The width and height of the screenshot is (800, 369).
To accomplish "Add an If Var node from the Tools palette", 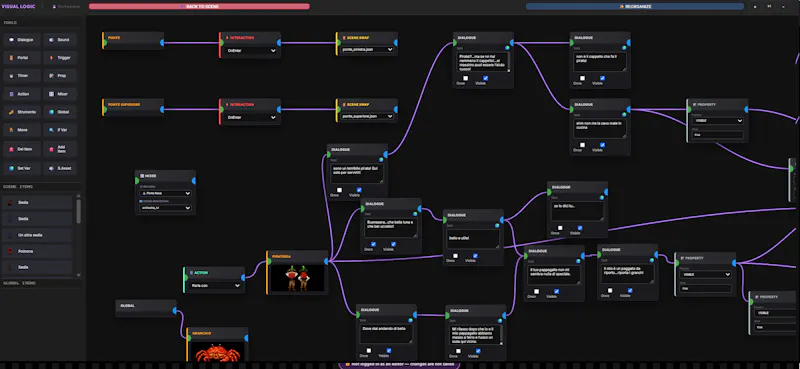I will 60,130.
